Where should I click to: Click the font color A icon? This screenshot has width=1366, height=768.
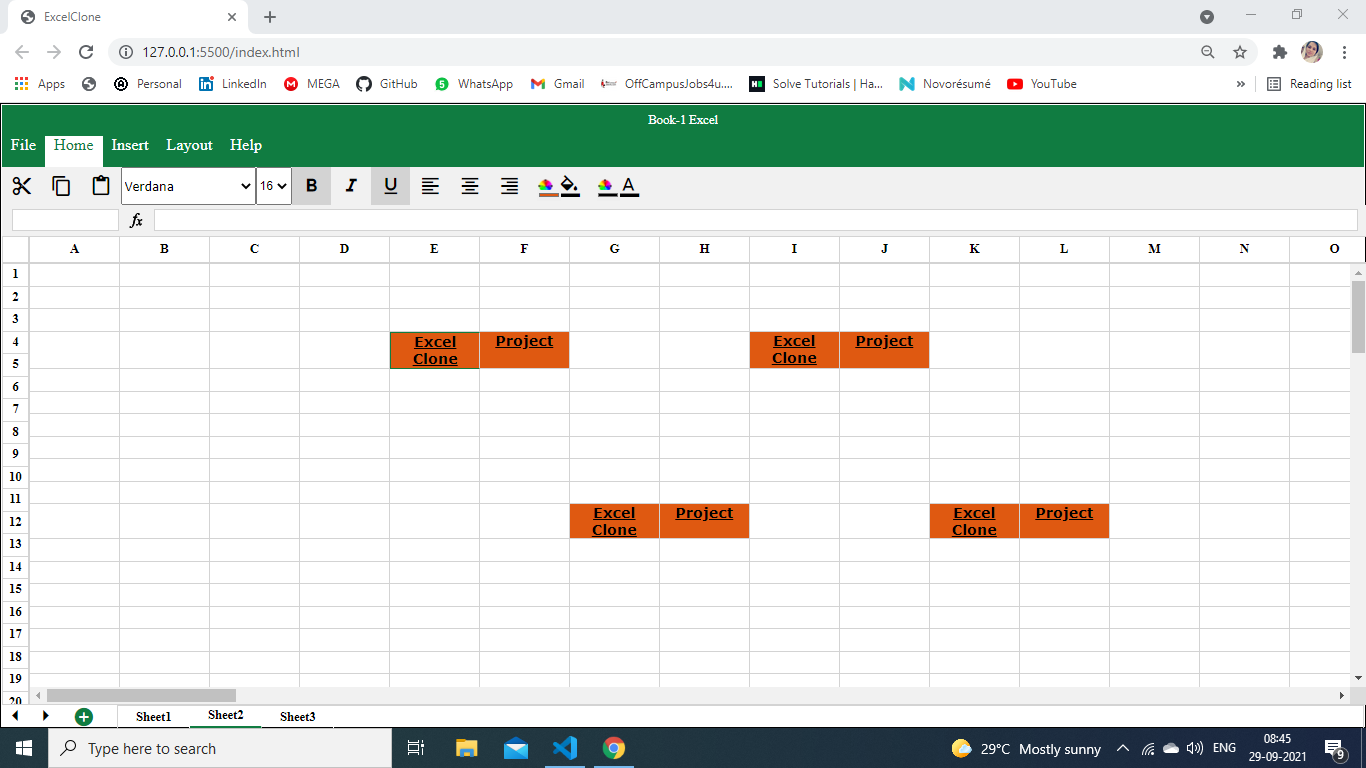point(629,186)
